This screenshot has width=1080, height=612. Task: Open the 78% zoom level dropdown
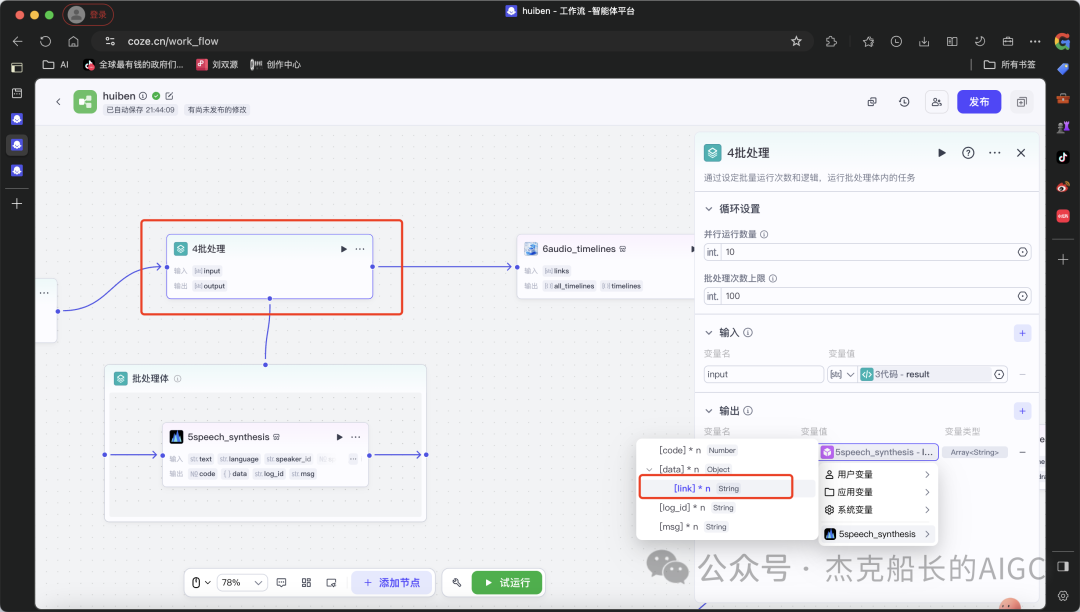(x=242, y=582)
